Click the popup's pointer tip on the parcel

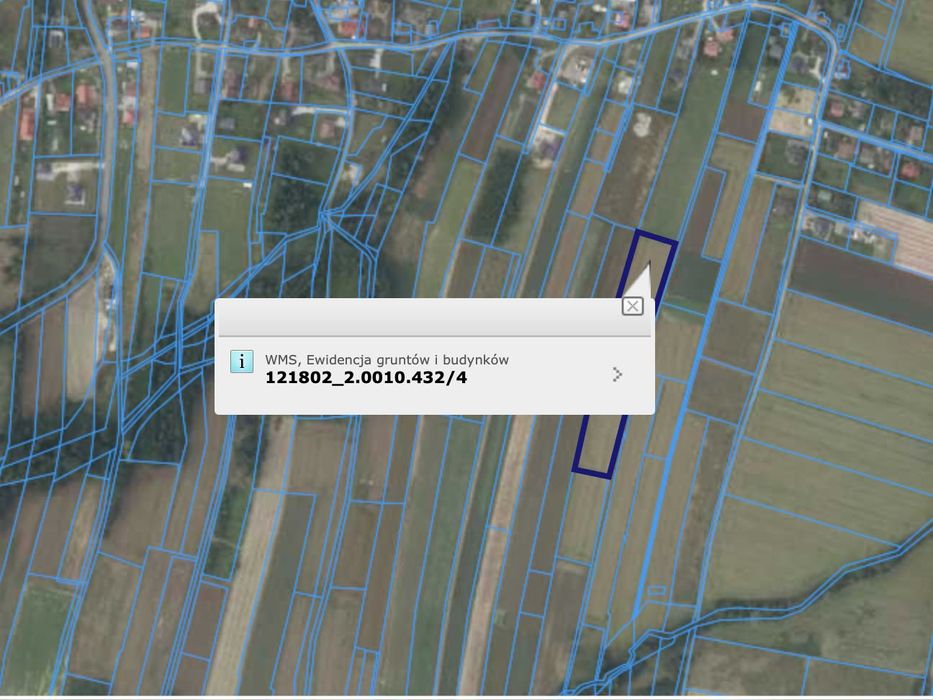point(649,263)
